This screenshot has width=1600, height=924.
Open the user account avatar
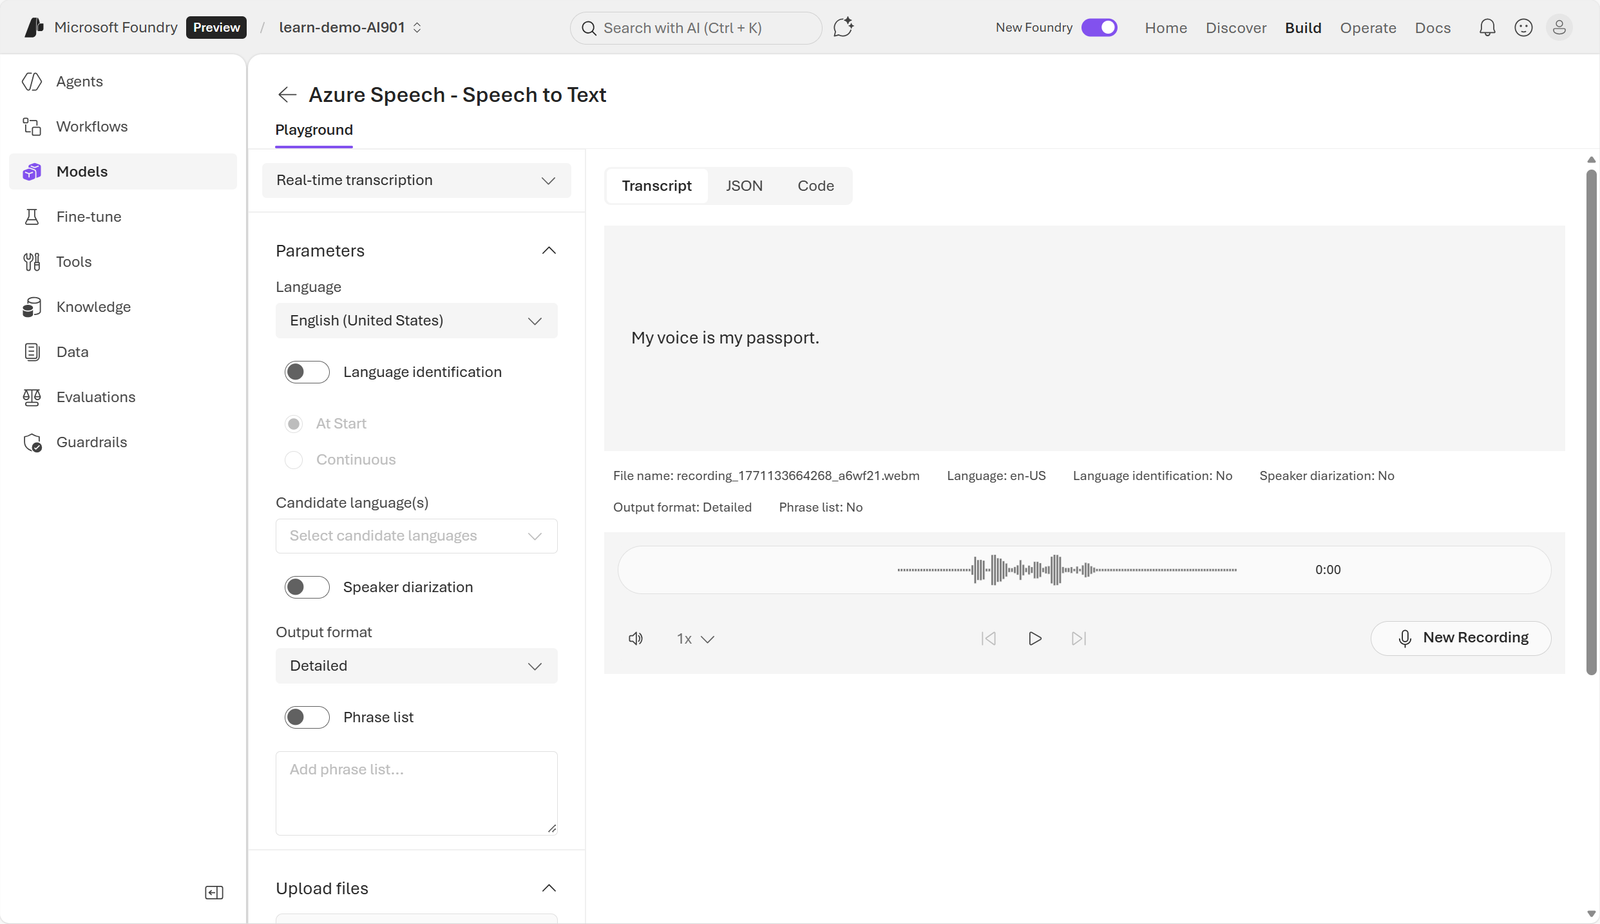pos(1559,27)
